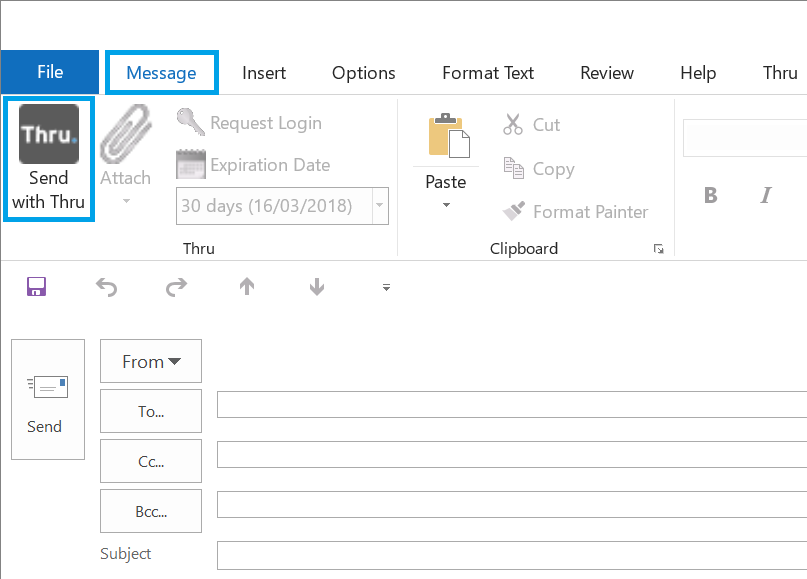The height and width of the screenshot is (579, 807).
Task: Undo the last action
Action: tap(107, 287)
